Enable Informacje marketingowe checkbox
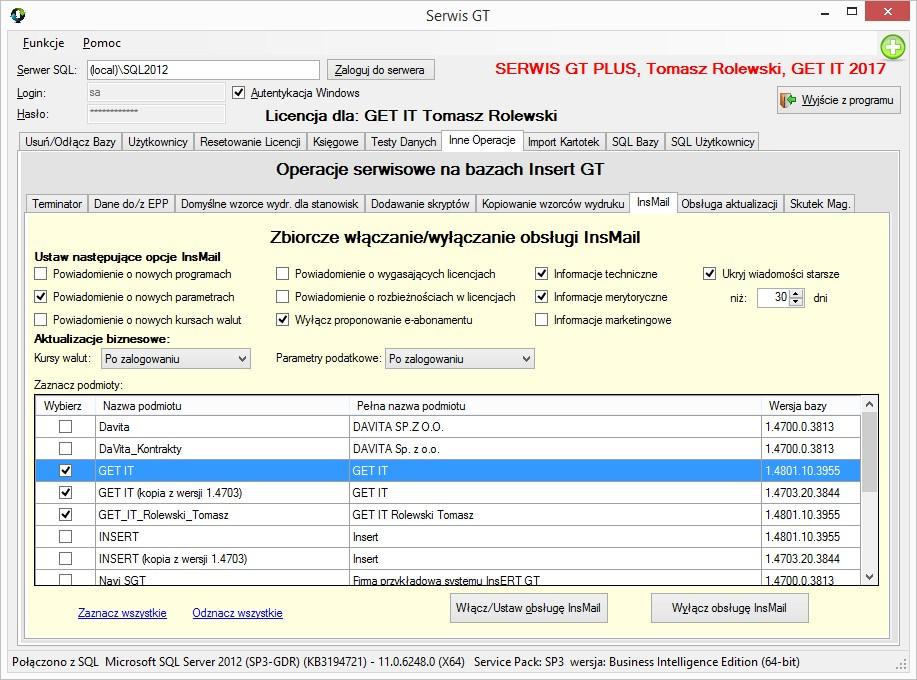 click(x=542, y=319)
